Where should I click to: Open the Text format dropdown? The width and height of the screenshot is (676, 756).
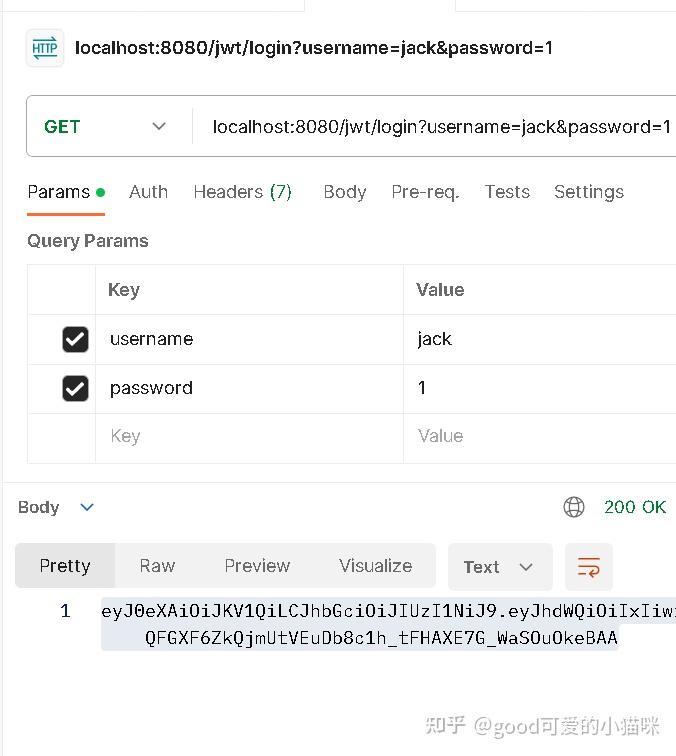499,567
